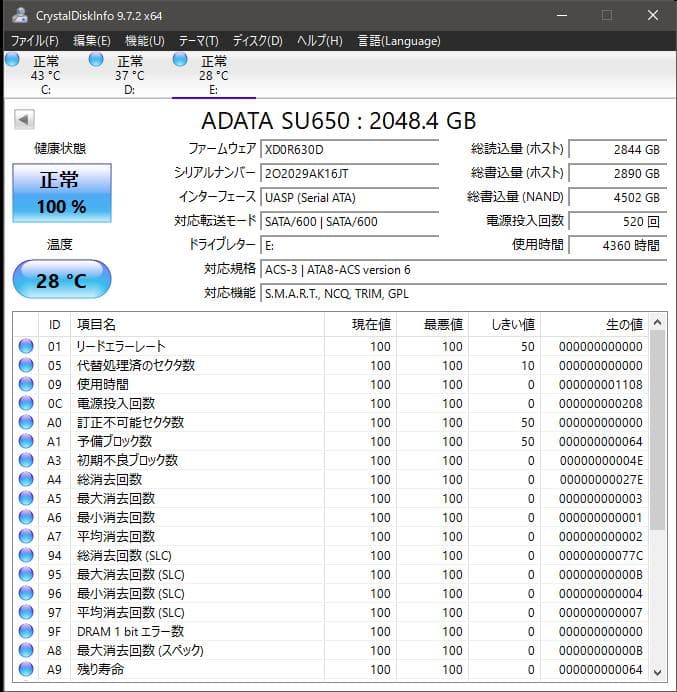Select the E: drive tab at 28 °C

pos(214,75)
